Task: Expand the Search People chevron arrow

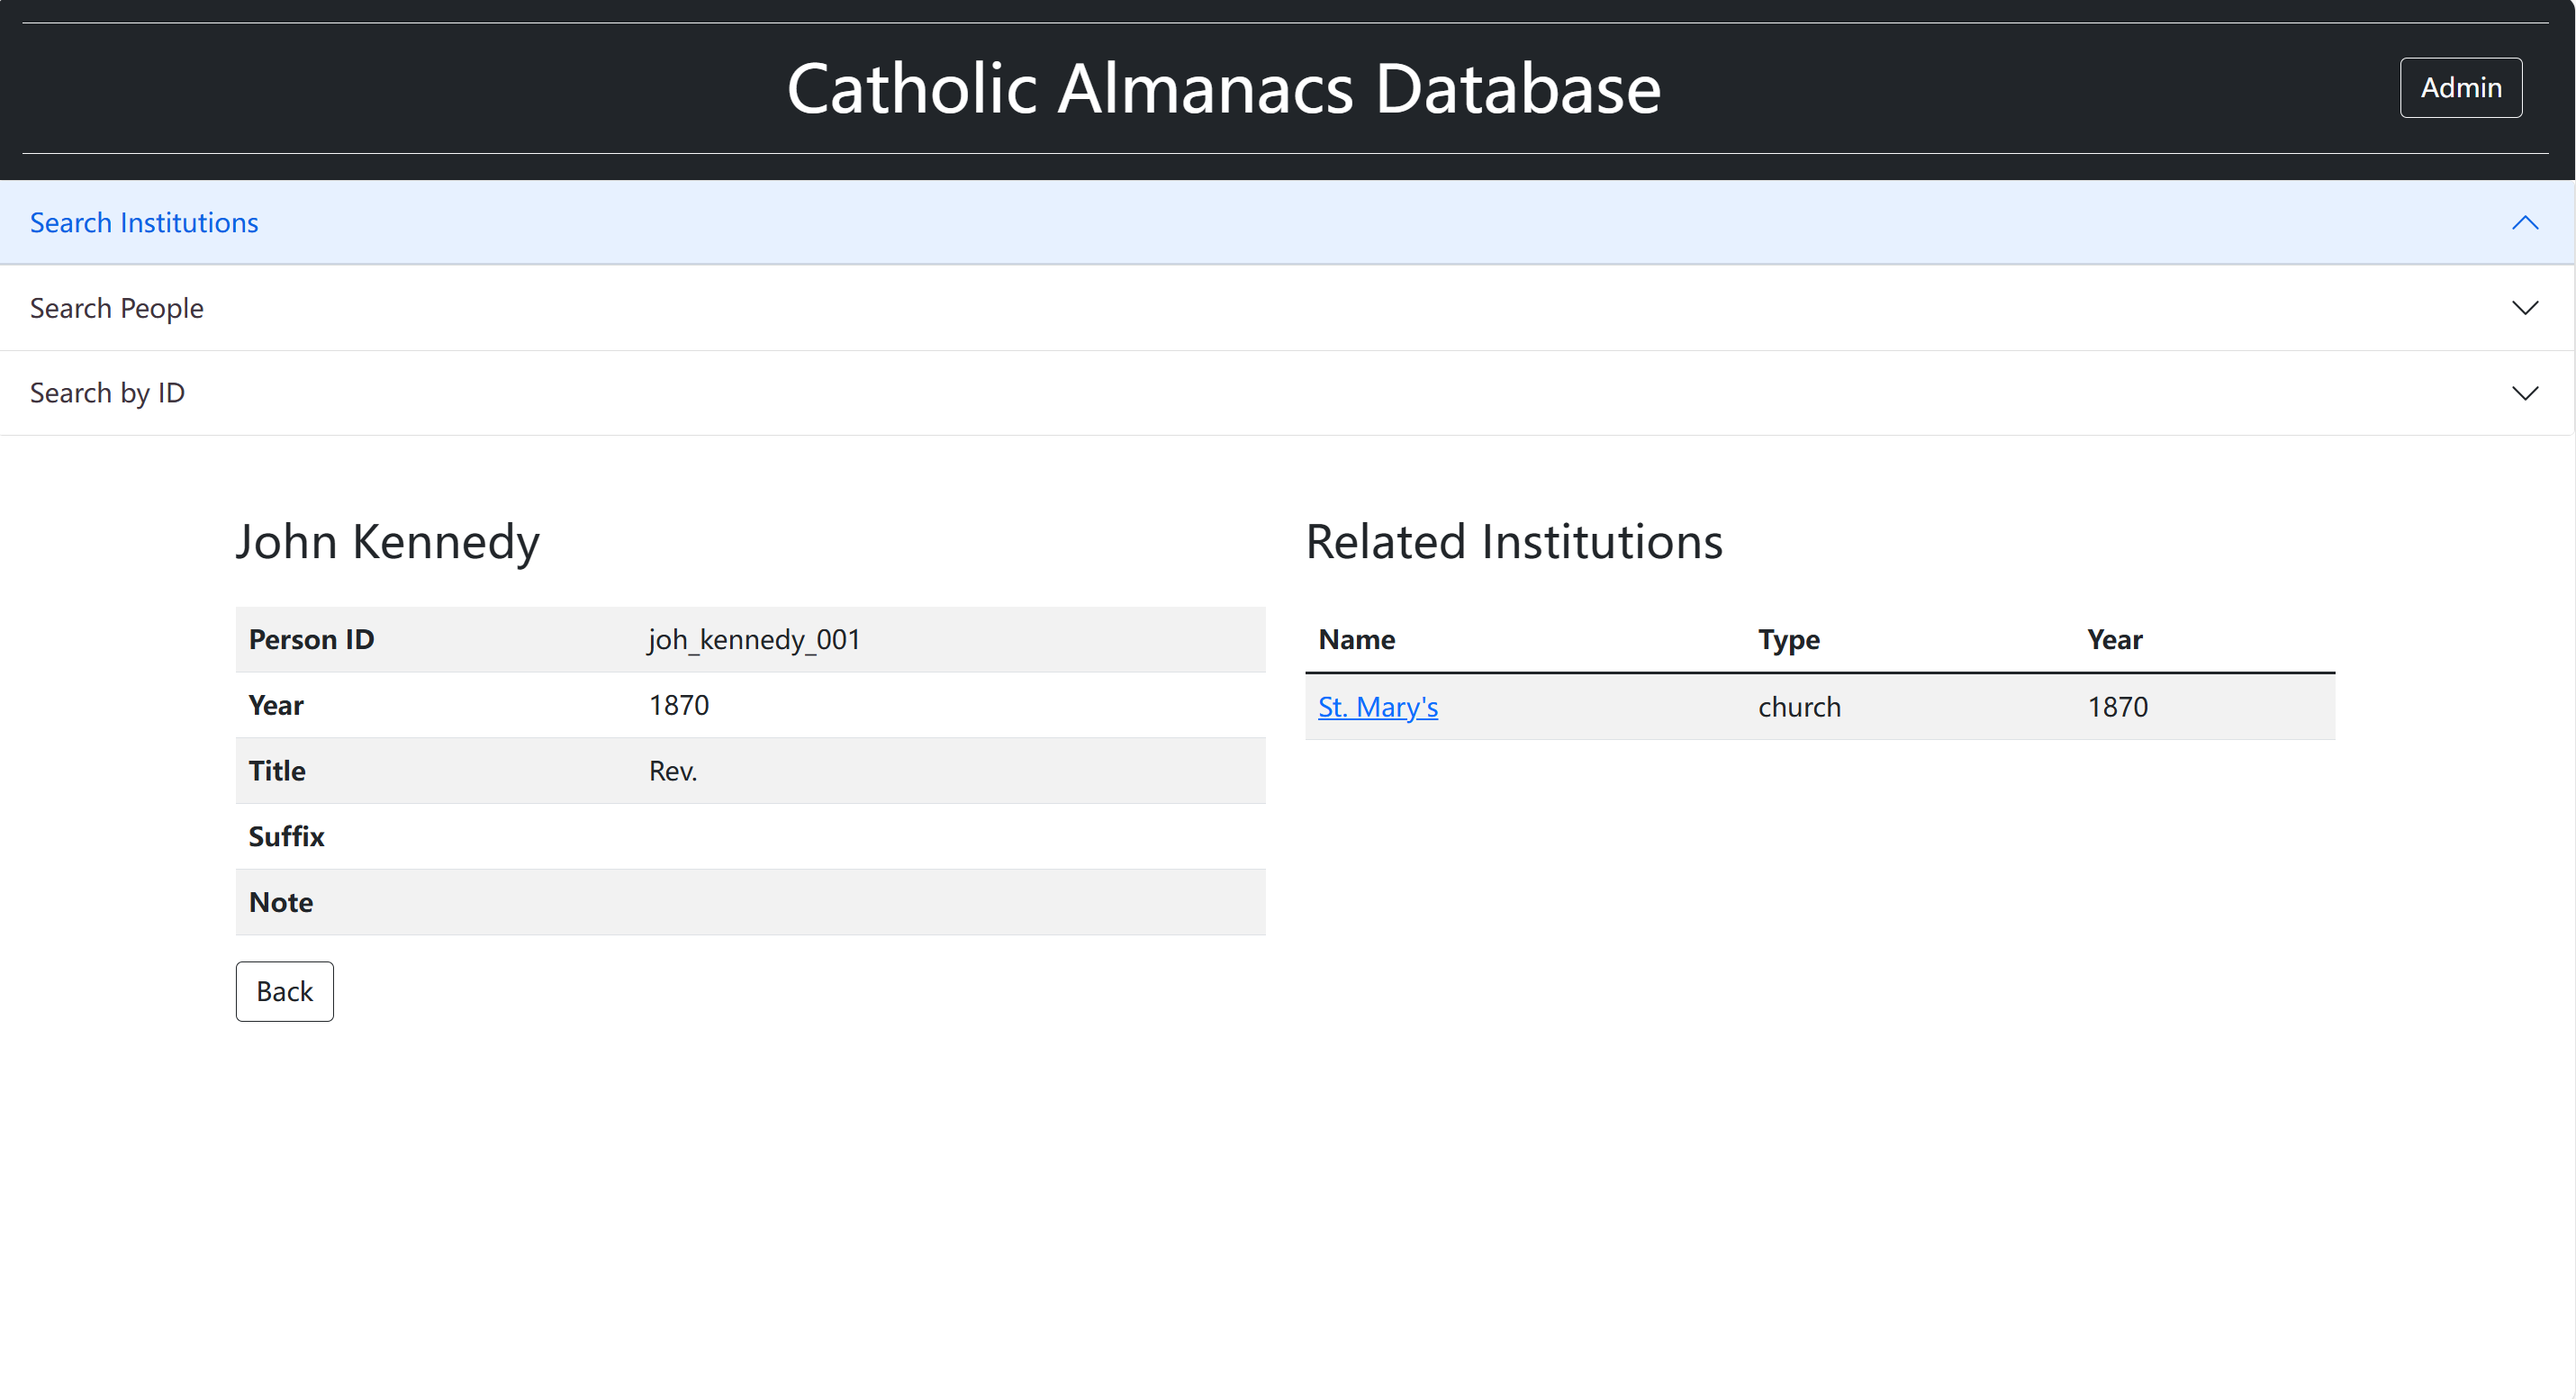Action: point(2525,308)
